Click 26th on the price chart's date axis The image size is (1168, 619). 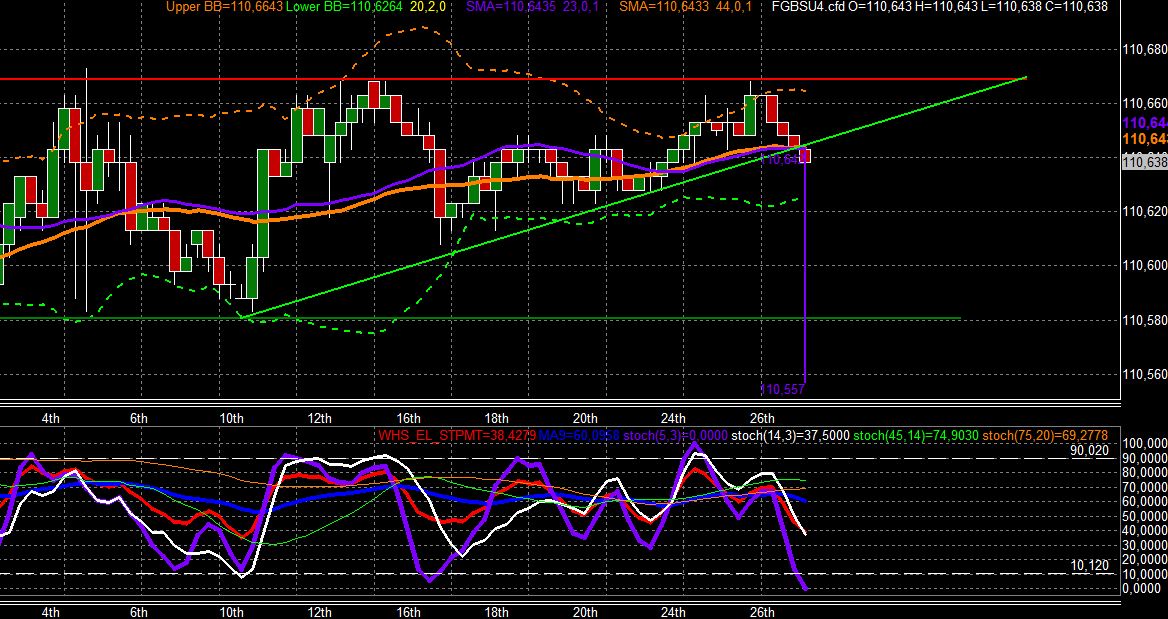(x=761, y=417)
